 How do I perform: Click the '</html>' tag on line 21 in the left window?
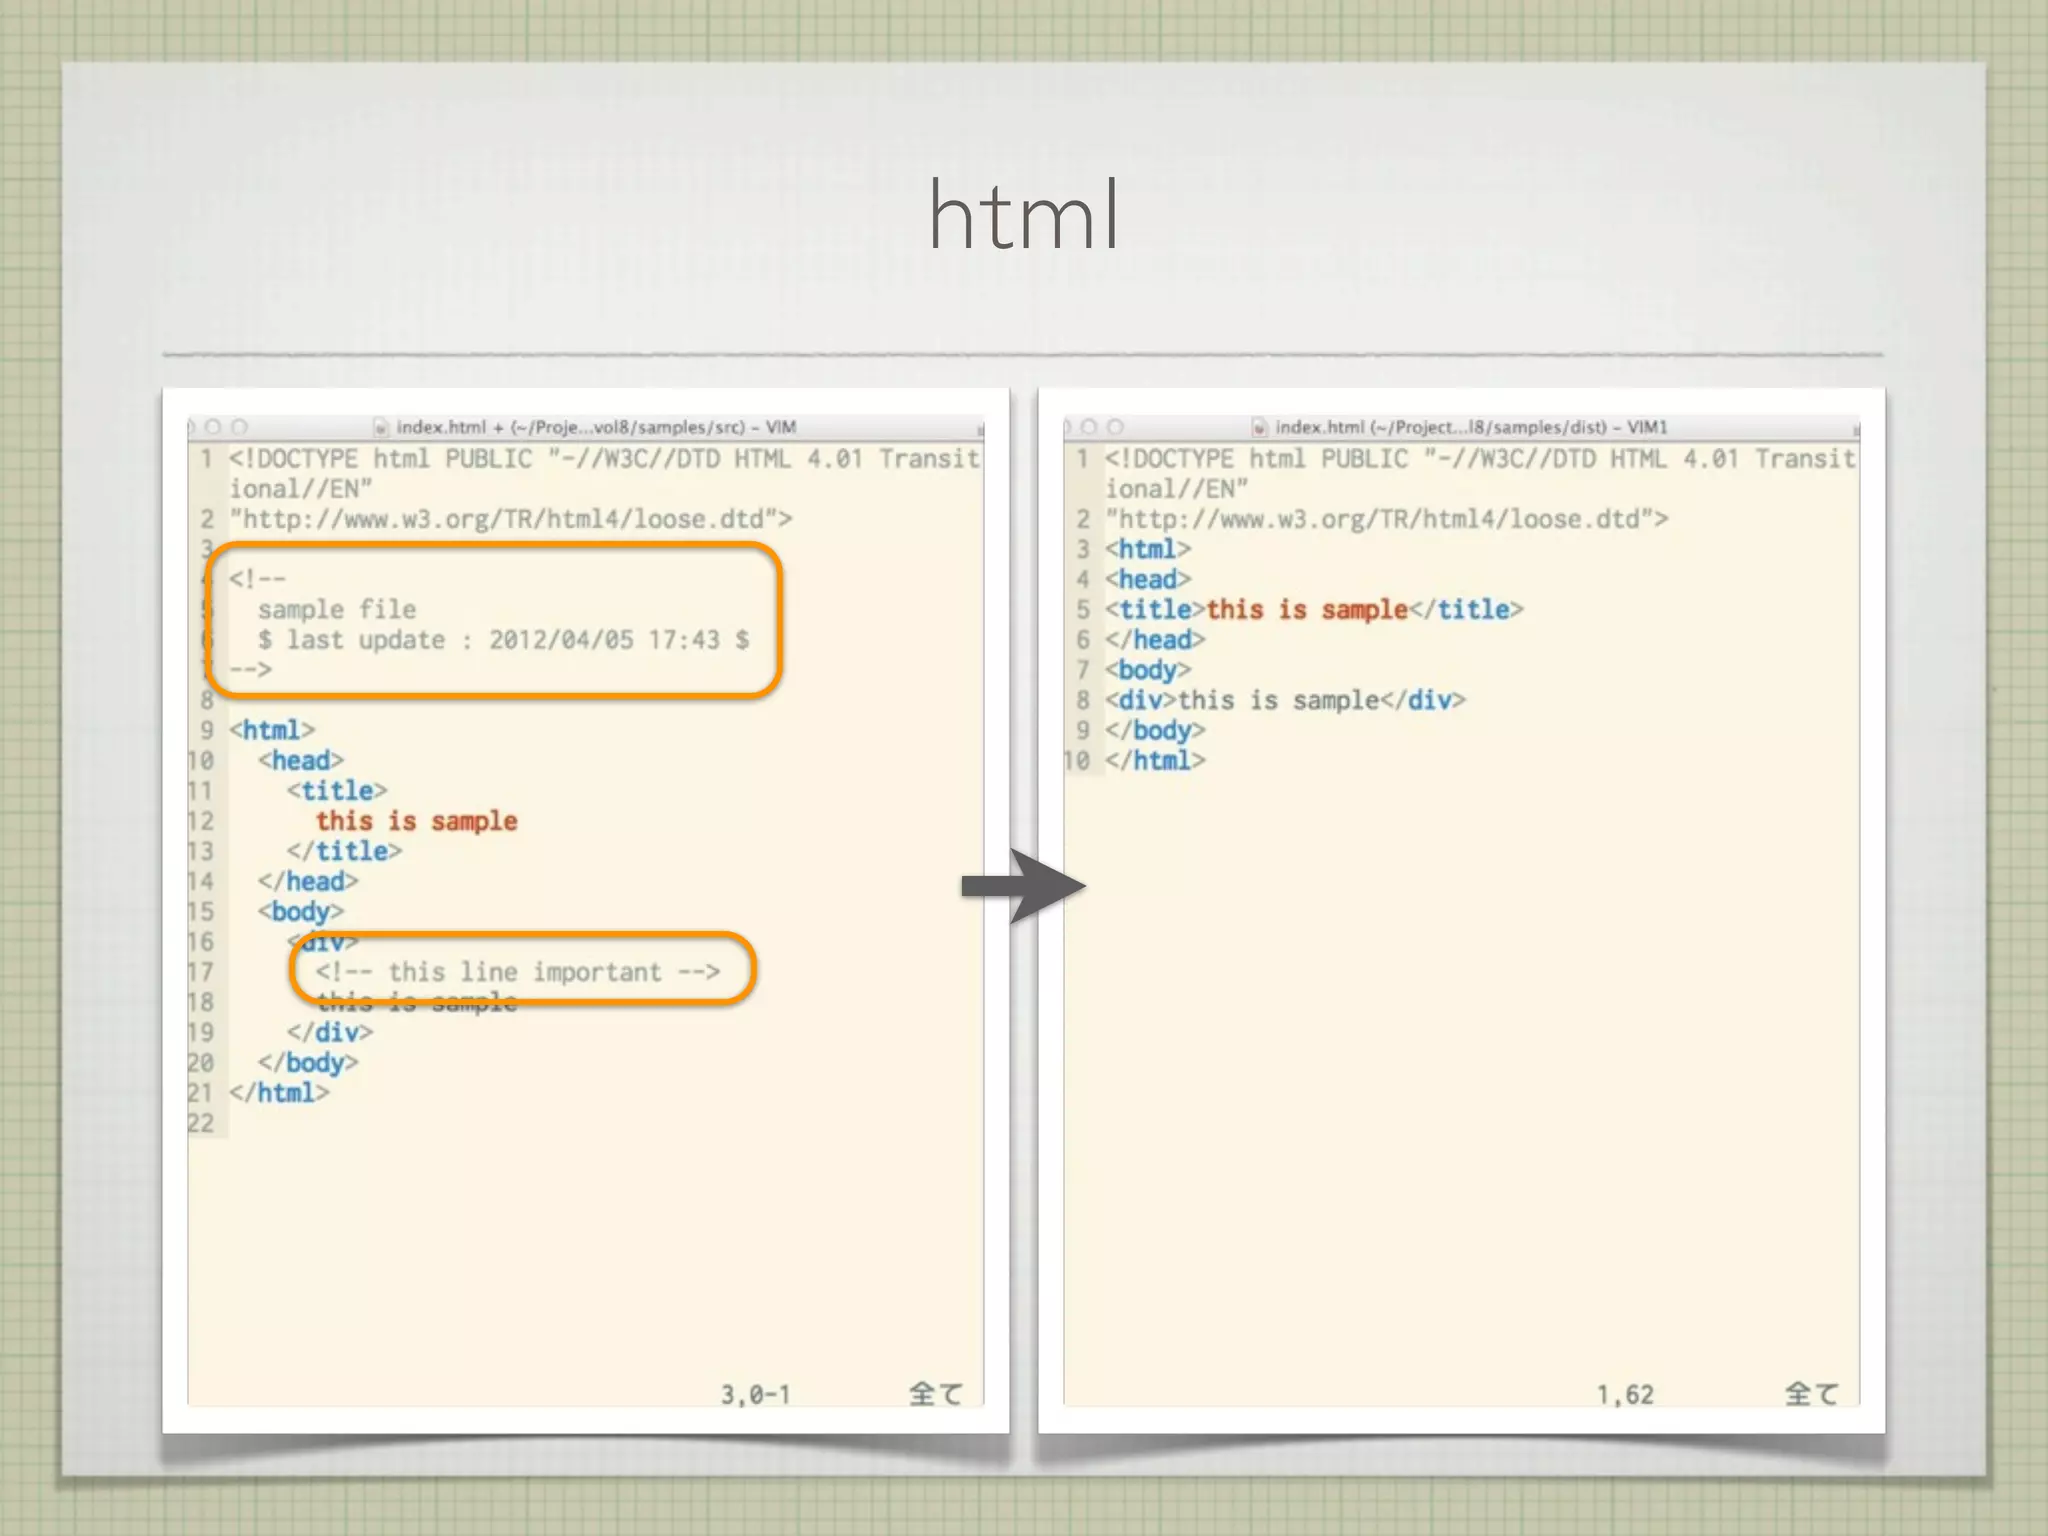pos(279,1093)
